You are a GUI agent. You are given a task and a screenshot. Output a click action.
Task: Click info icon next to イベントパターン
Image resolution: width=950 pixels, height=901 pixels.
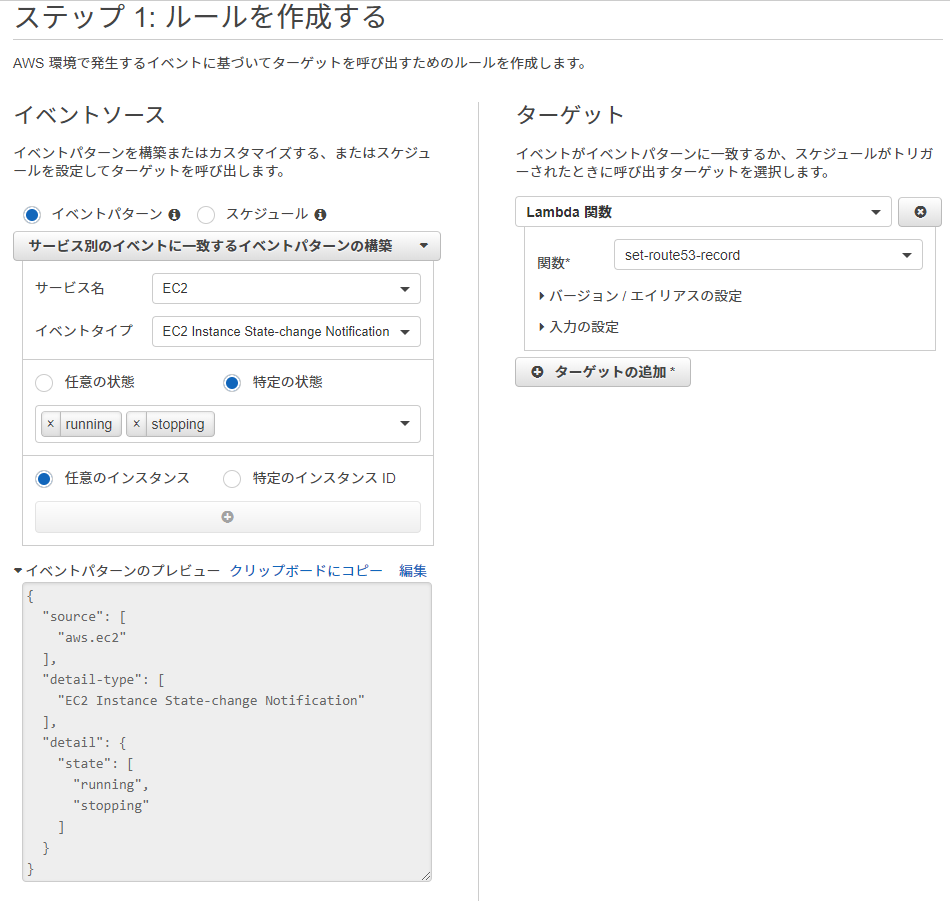pos(174,214)
